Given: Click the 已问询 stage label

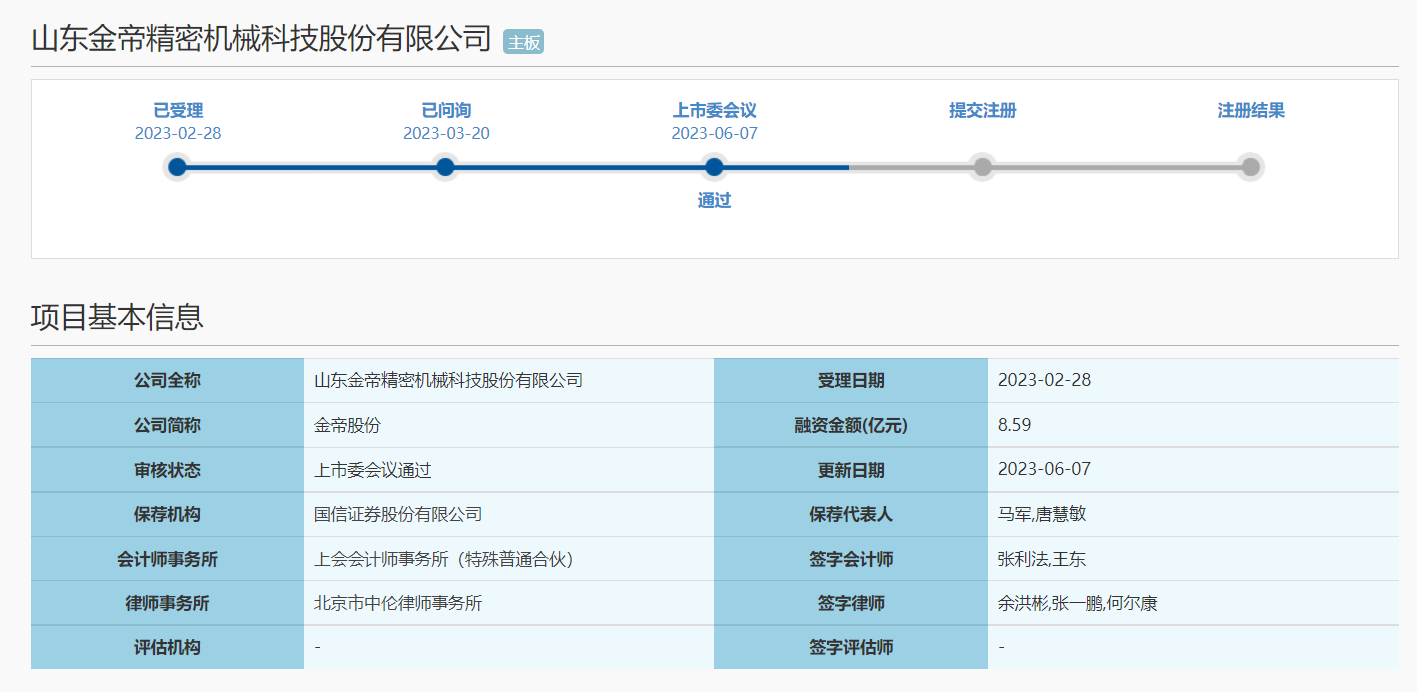Looking at the screenshot, I should click(x=446, y=110).
